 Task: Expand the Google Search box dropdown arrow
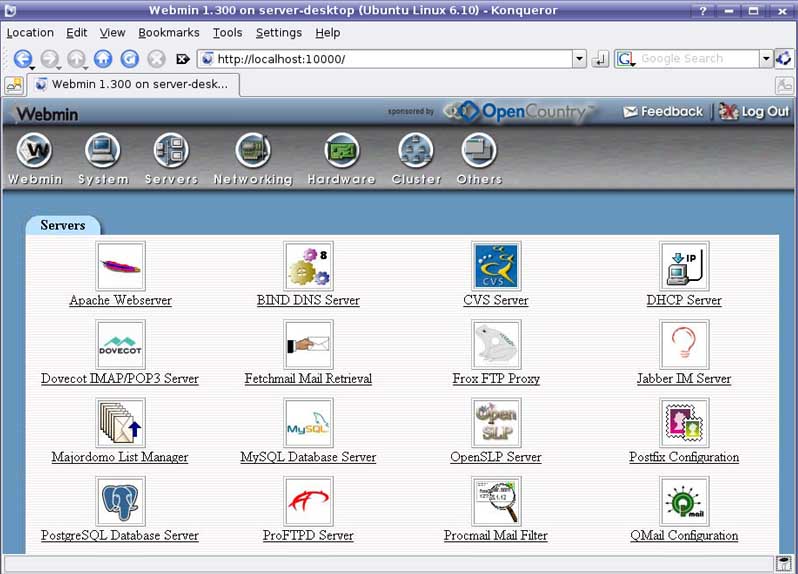tap(766, 59)
